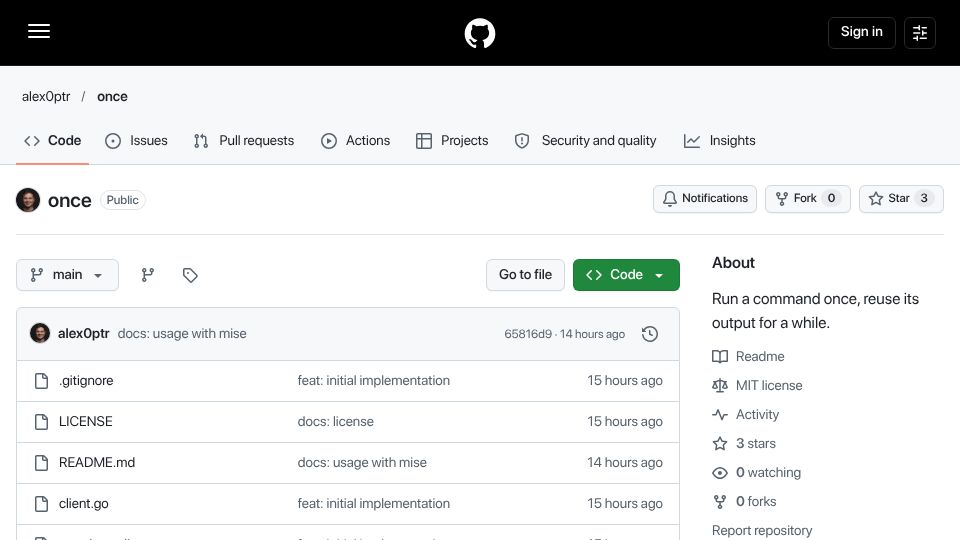
Task: Click the Notifications bell button
Action: tap(705, 198)
